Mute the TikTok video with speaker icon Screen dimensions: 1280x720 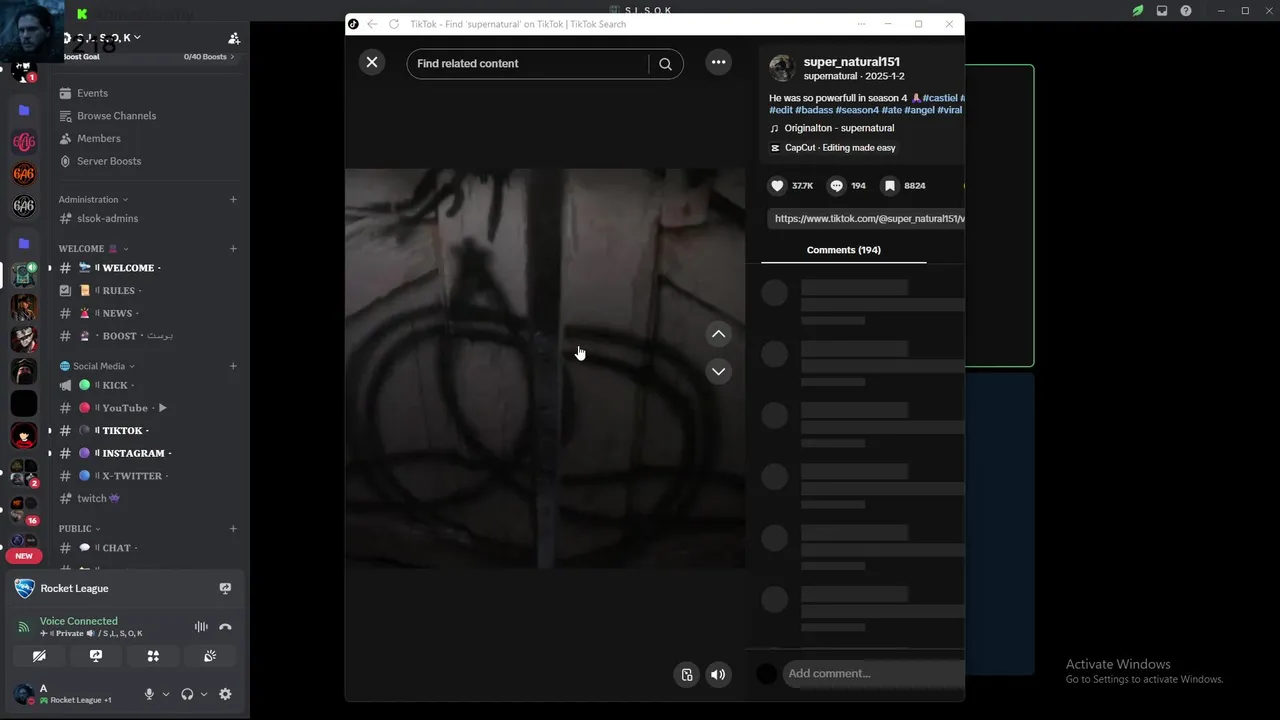(718, 674)
